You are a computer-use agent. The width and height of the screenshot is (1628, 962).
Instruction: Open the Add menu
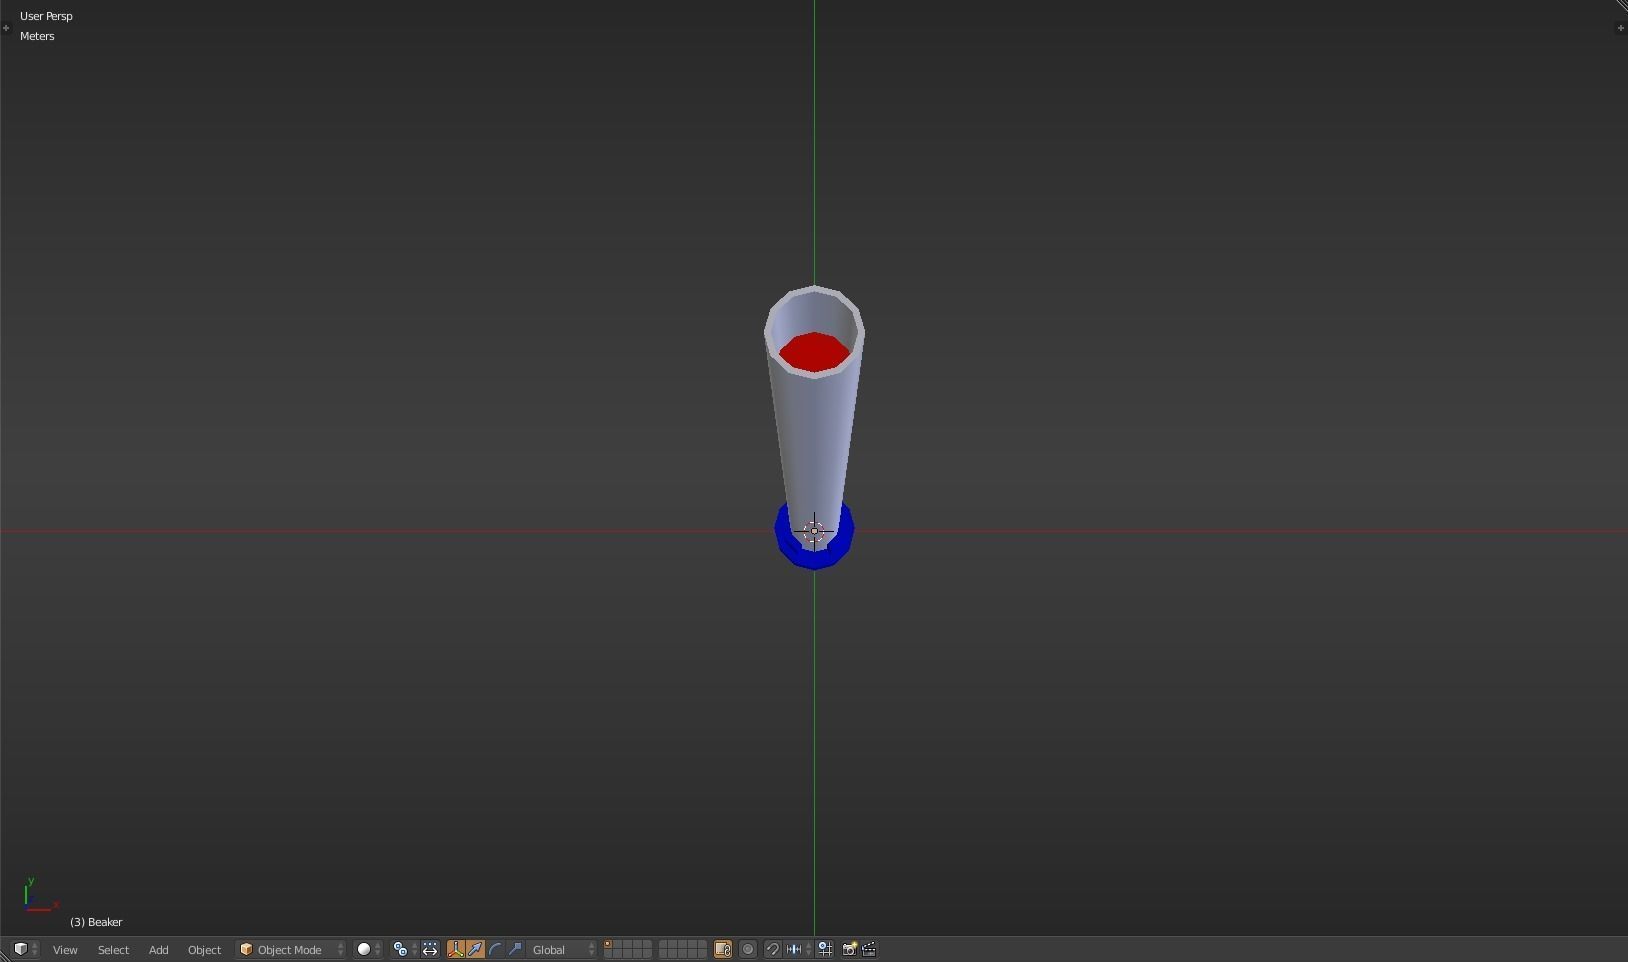pyautogui.click(x=158, y=949)
